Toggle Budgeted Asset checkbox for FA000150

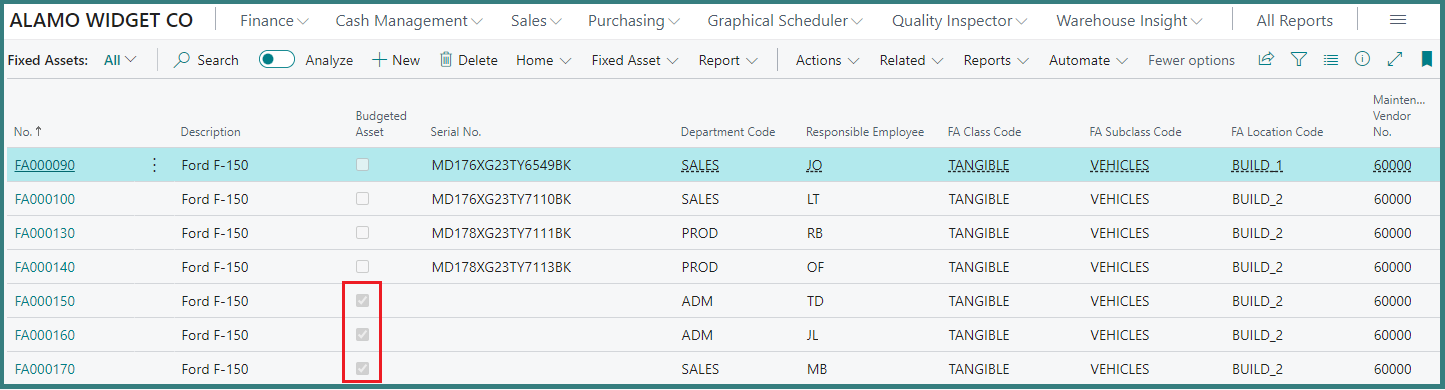pyautogui.click(x=363, y=301)
